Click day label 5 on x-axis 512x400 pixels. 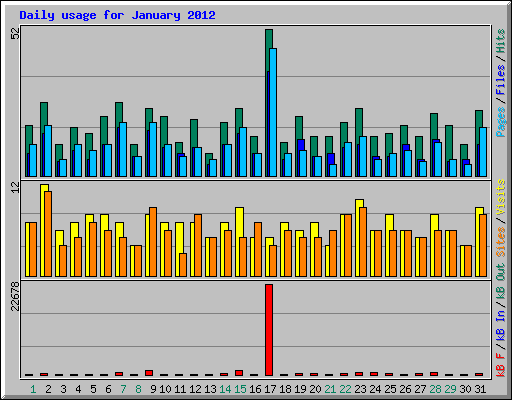coord(93,389)
